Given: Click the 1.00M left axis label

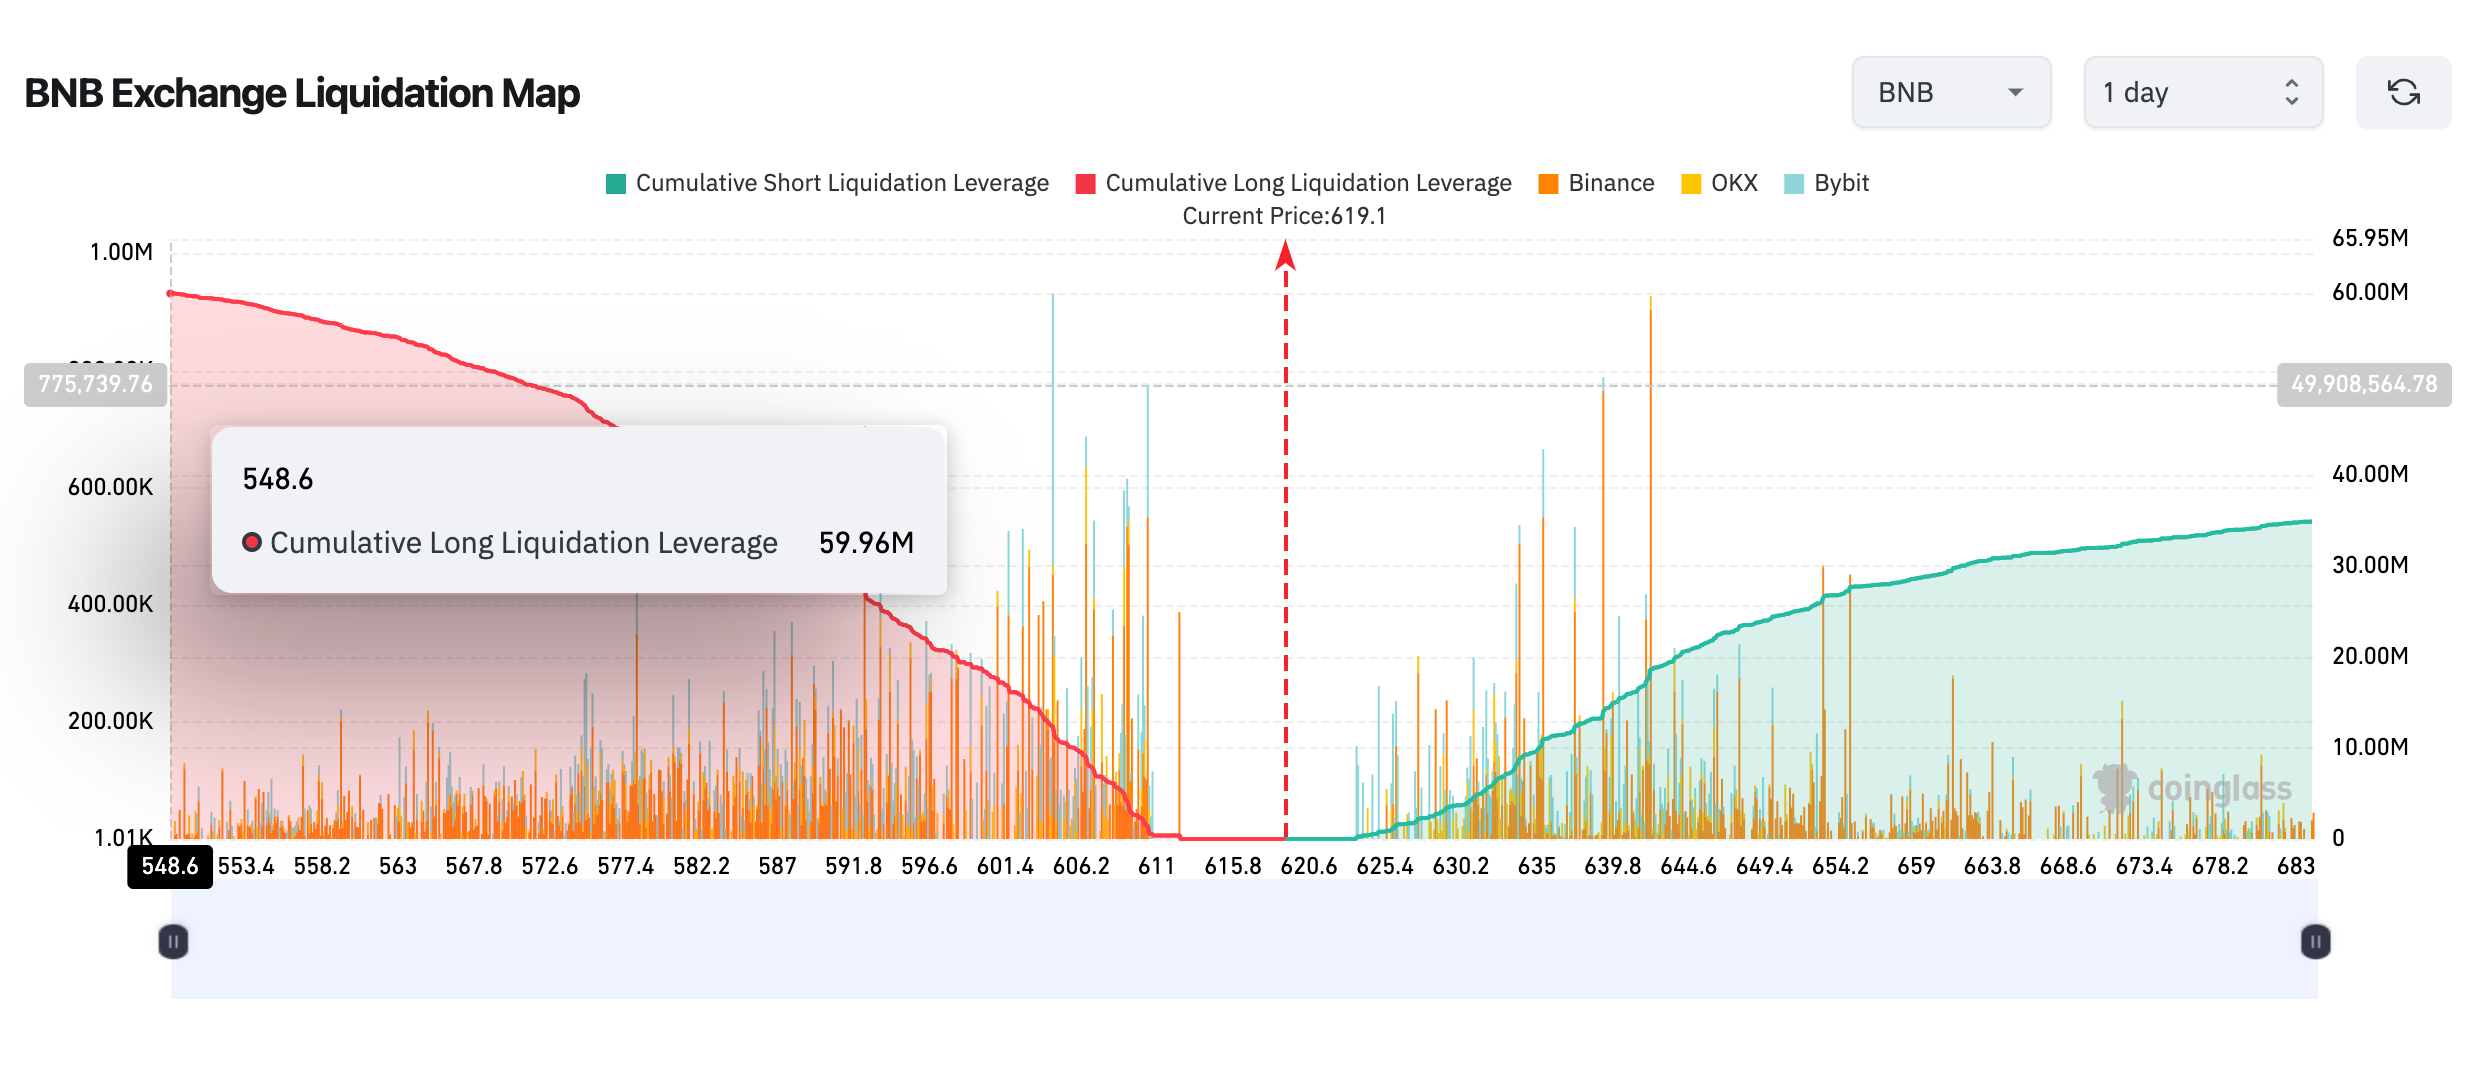Looking at the screenshot, I should coord(121,252).
